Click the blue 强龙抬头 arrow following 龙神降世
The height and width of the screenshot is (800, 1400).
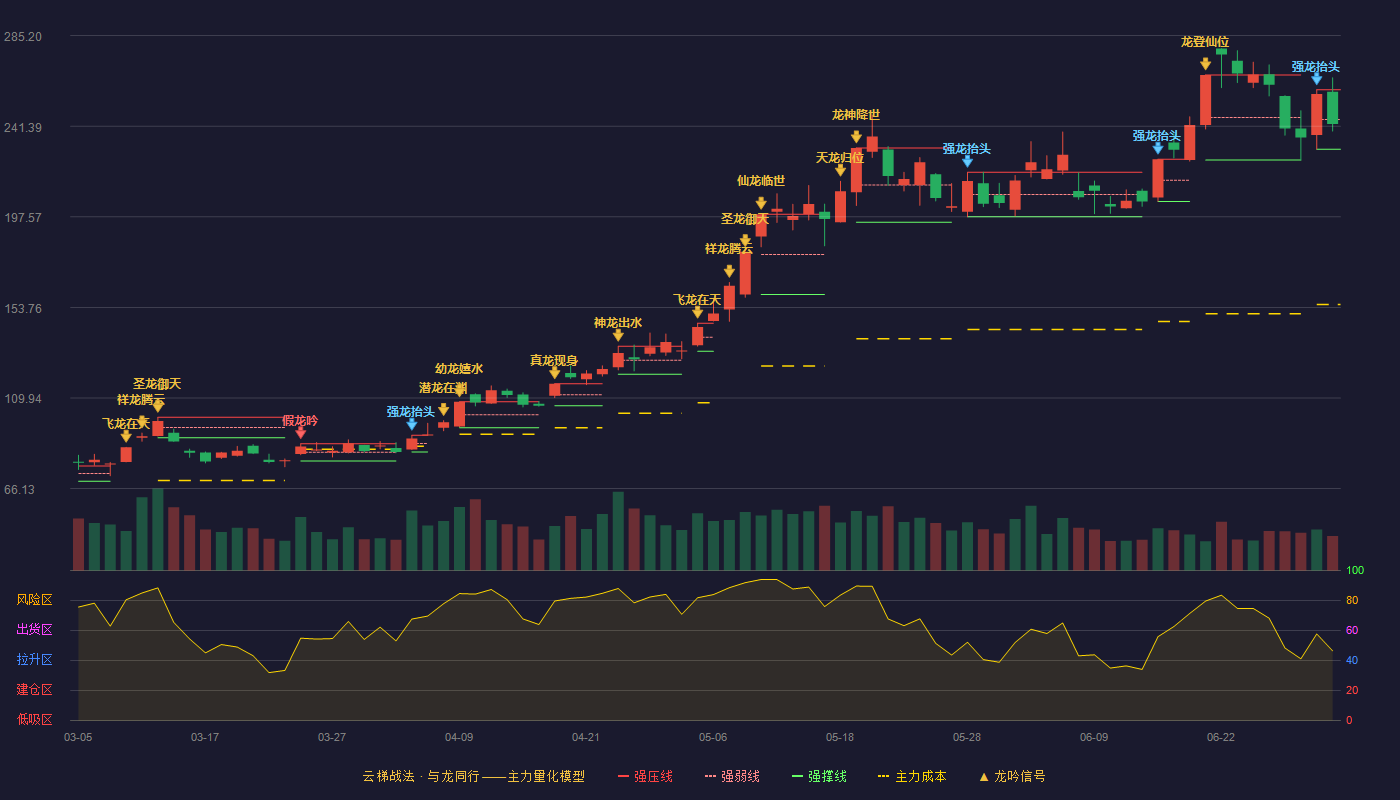point(967,161)
